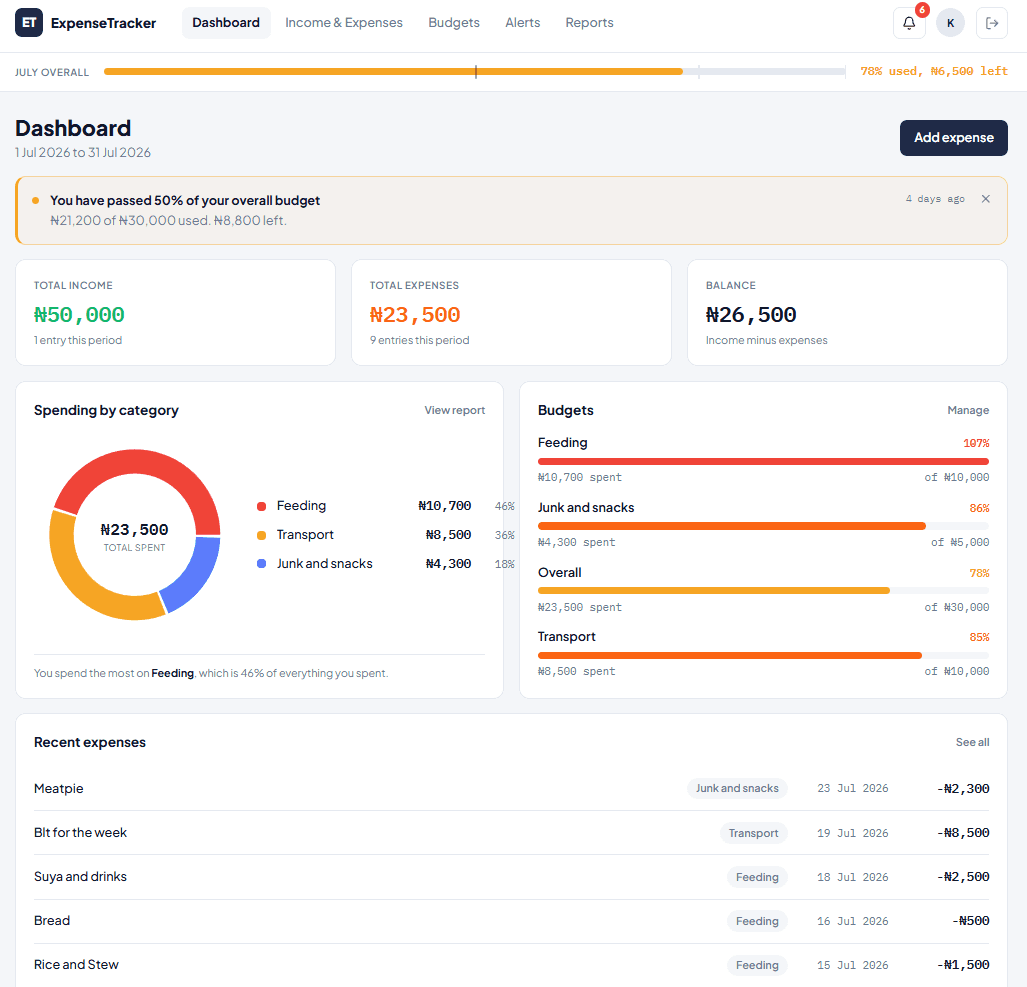The width and height of the screenshot is (1027, 987).
Task: Click the orange Transport legend dot
Action: click(x=261, y=535)
